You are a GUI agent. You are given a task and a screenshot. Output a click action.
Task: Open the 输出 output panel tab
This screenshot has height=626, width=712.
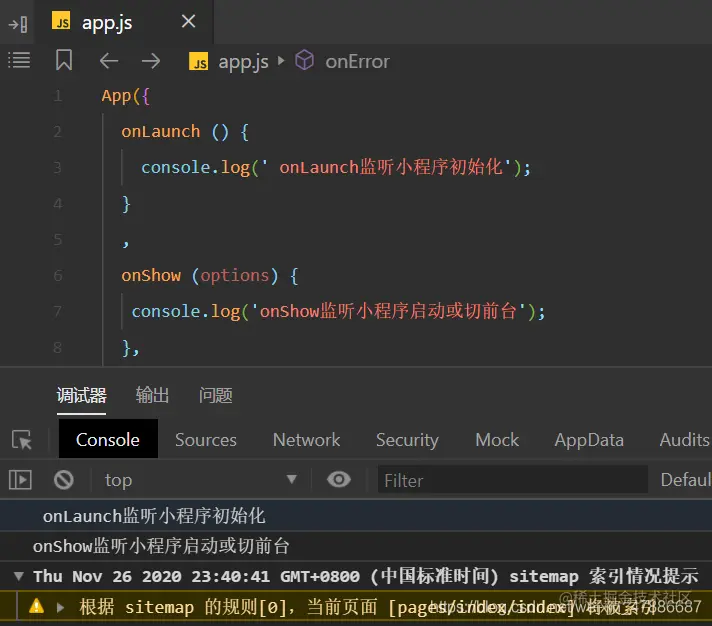coord(152,395)
